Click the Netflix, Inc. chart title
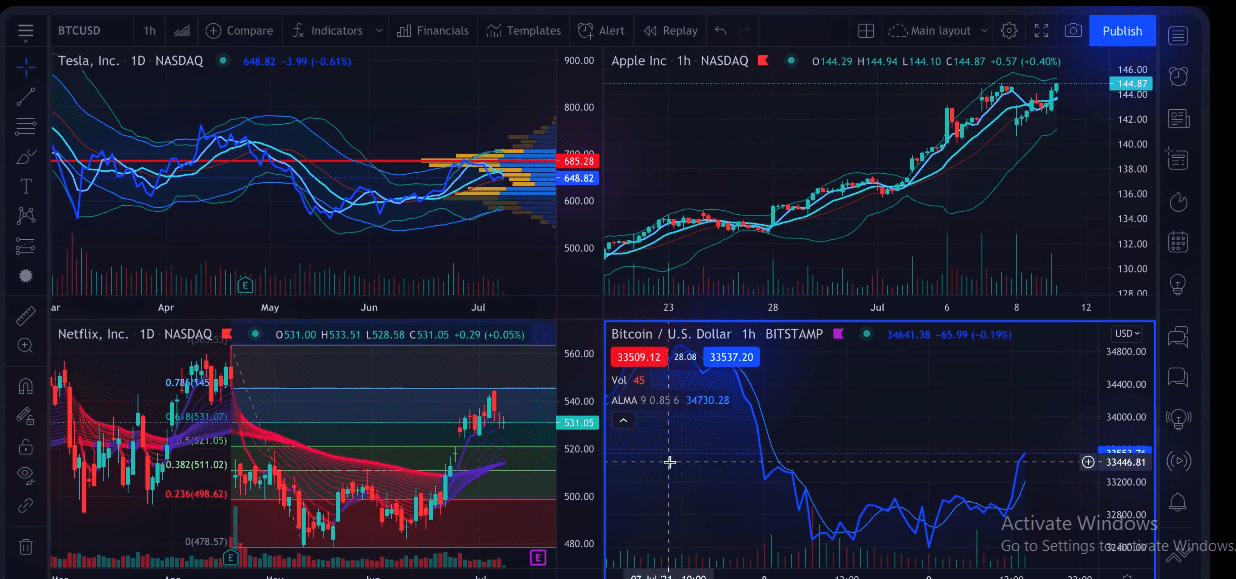 (93, 334)
